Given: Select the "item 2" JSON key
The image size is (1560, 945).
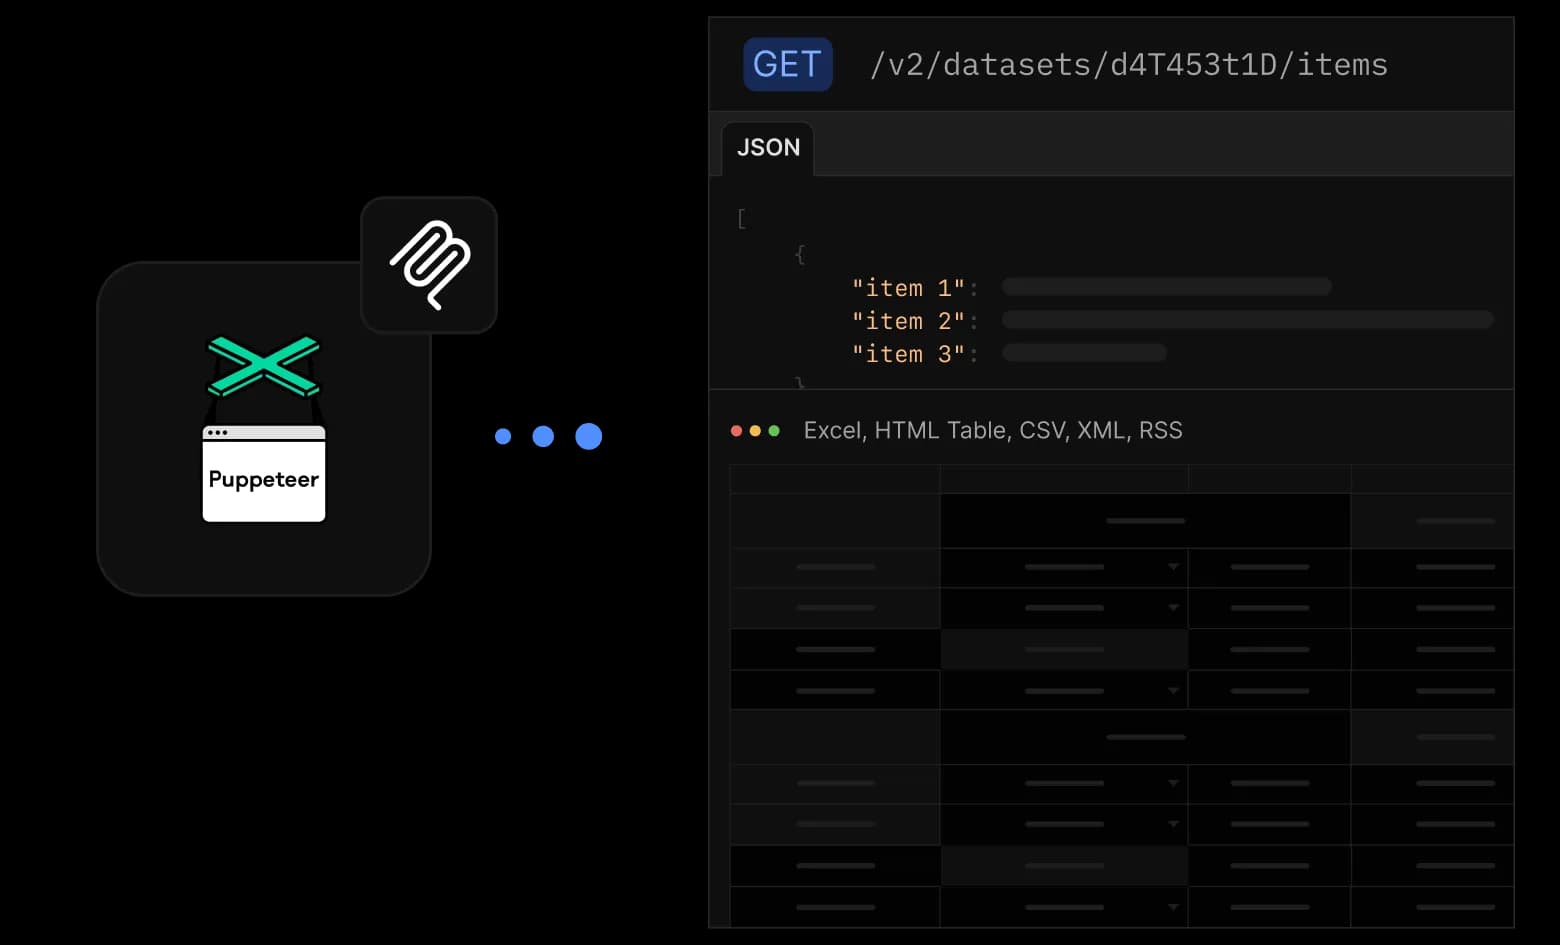Looking at the screenshot, I should point(908,321).
